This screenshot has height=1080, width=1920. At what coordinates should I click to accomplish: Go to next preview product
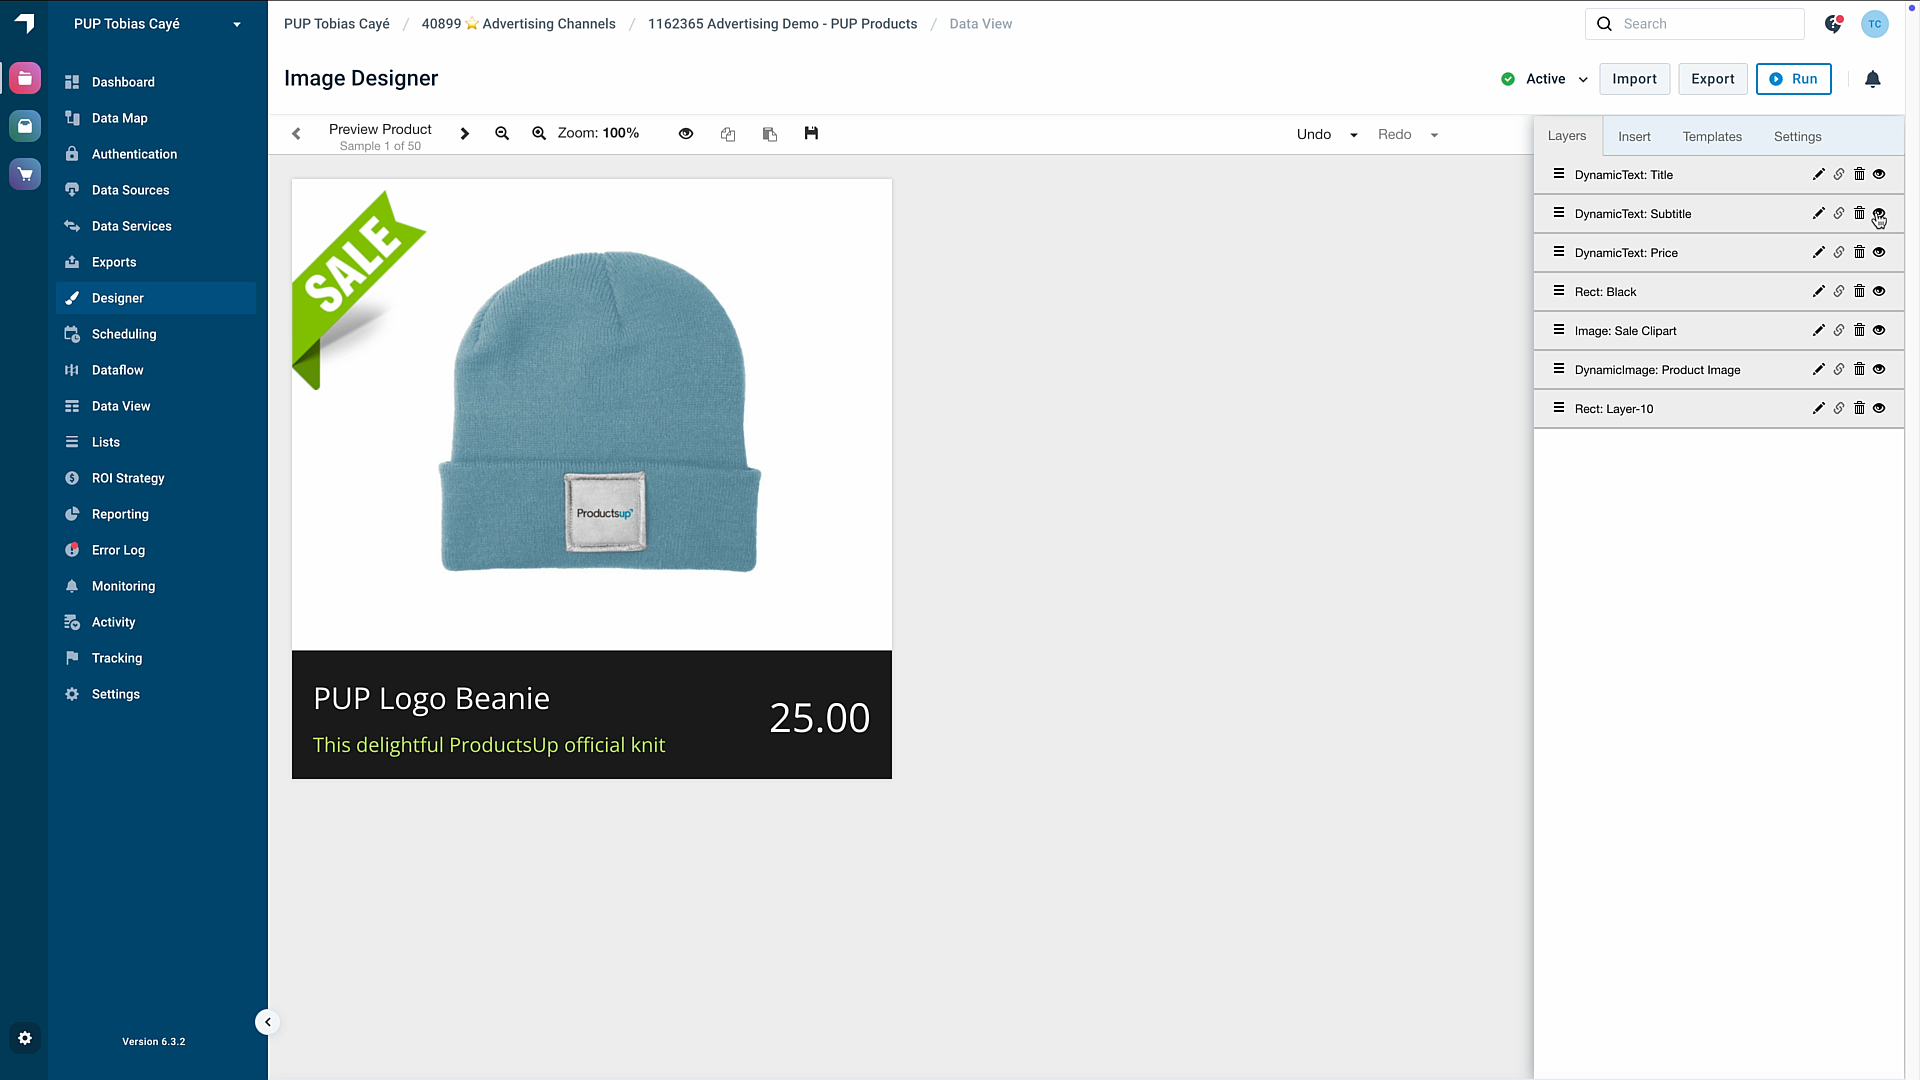pos(464,134)
